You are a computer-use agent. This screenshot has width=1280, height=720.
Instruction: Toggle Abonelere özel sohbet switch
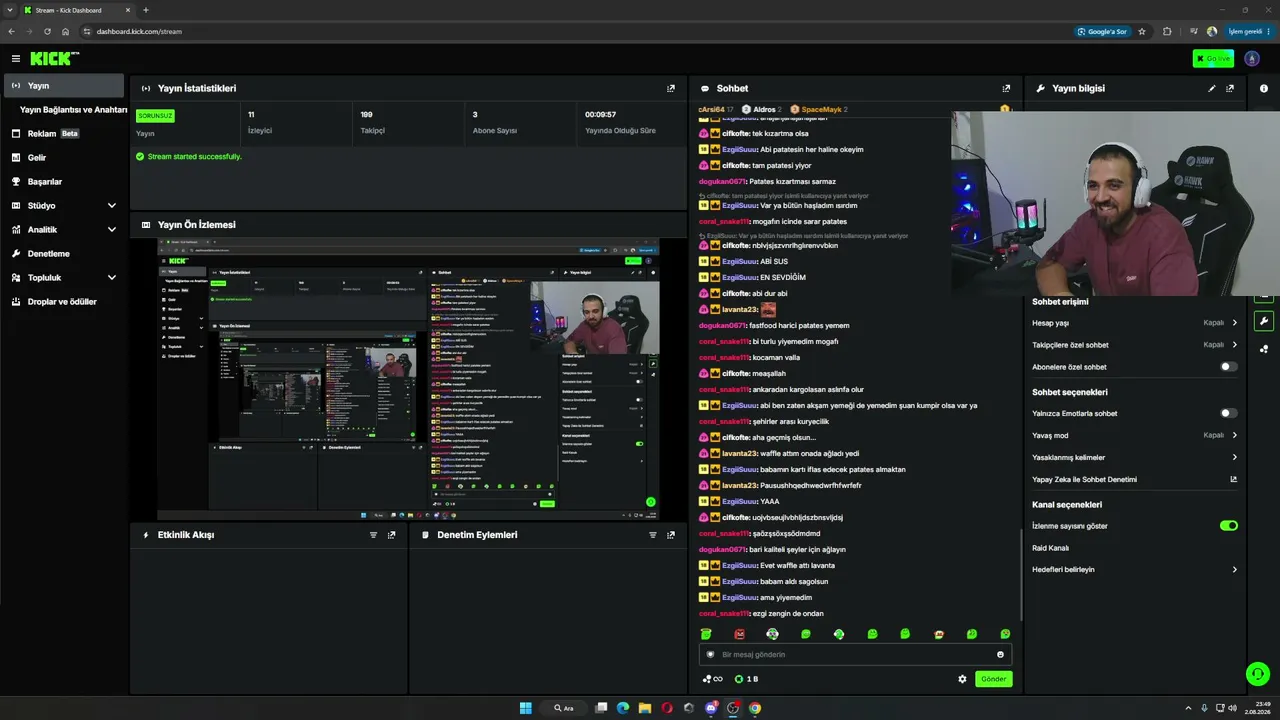pos(1229,367)
